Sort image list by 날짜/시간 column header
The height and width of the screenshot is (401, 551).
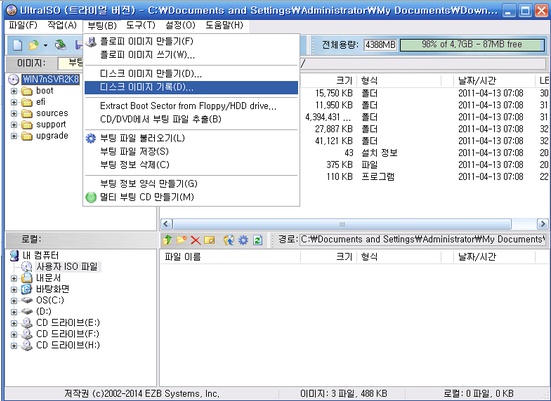(494, 80)
